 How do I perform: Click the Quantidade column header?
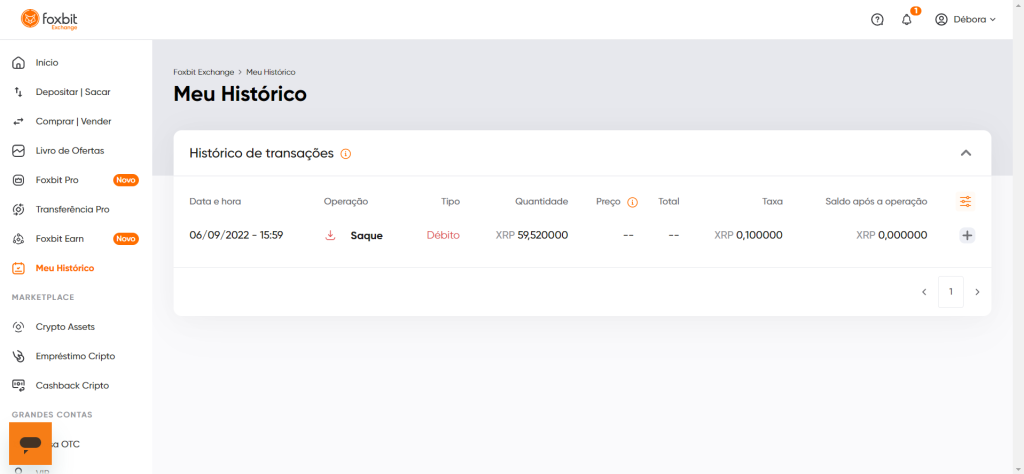click(x=541, y=202)
